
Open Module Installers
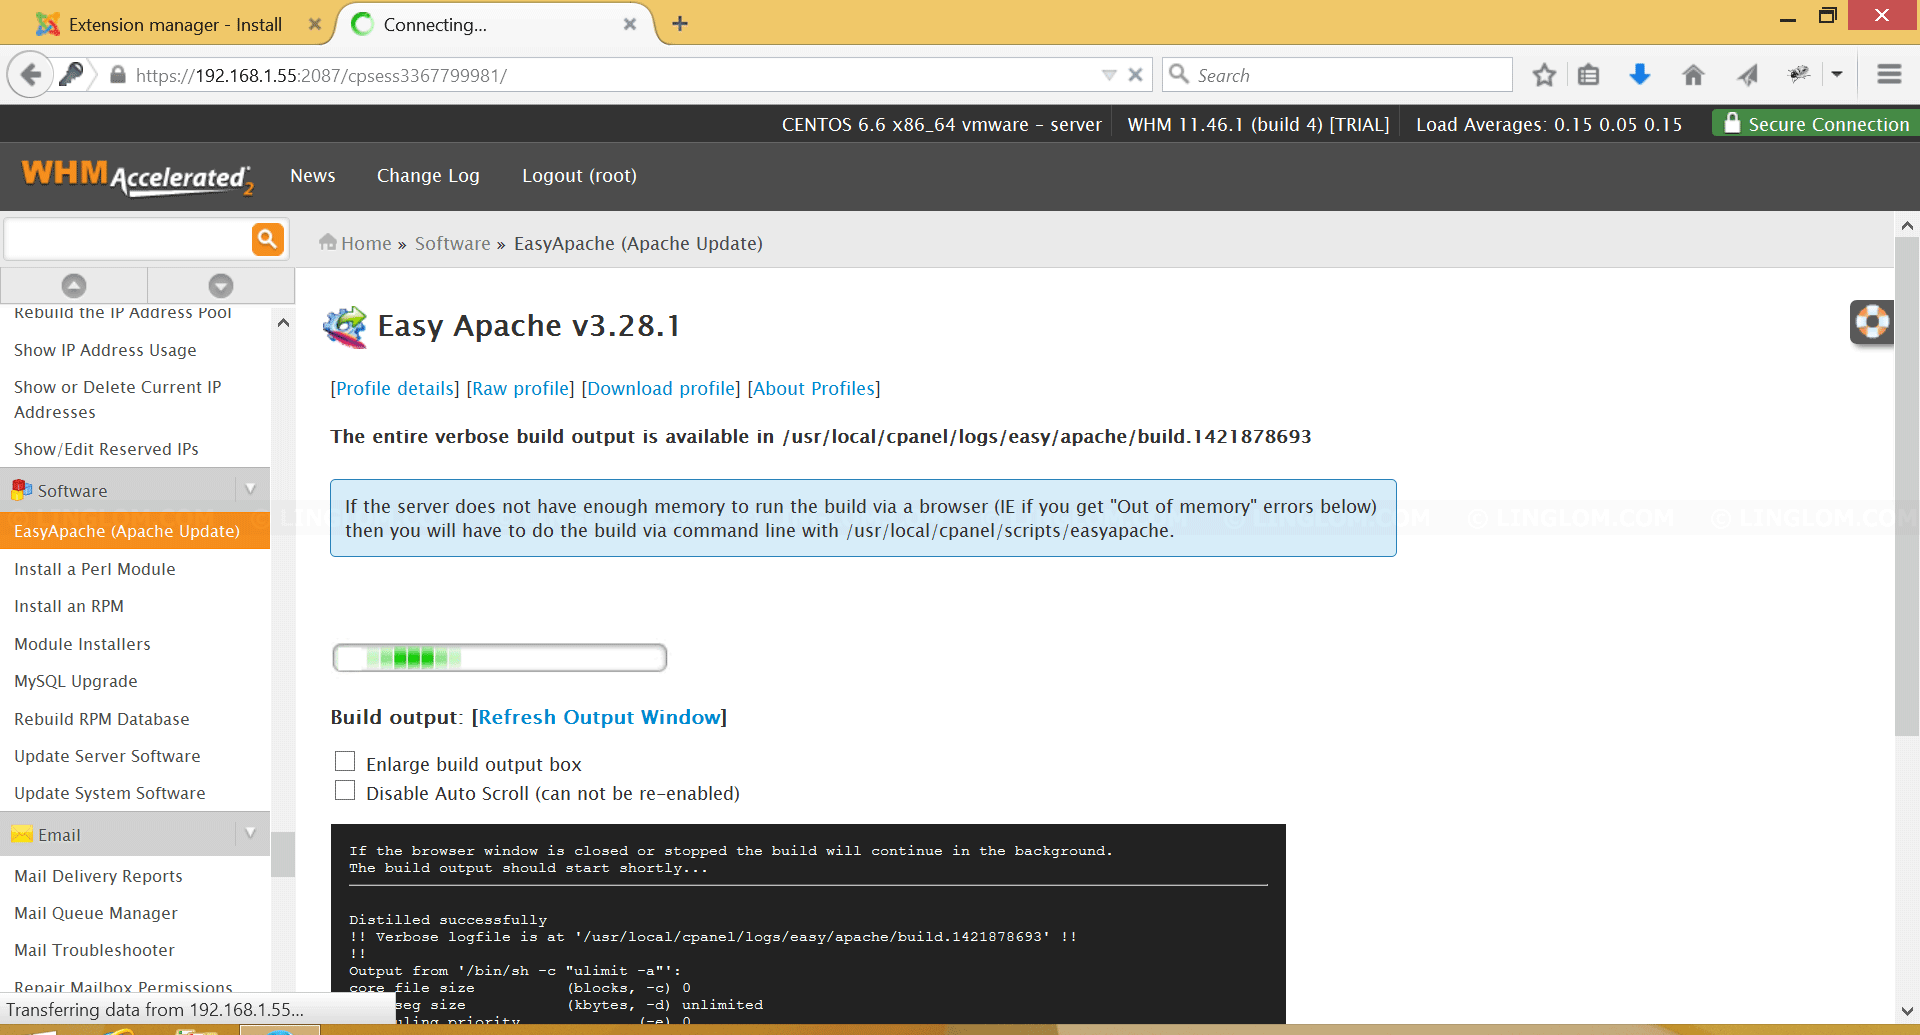tap(82, 644)
